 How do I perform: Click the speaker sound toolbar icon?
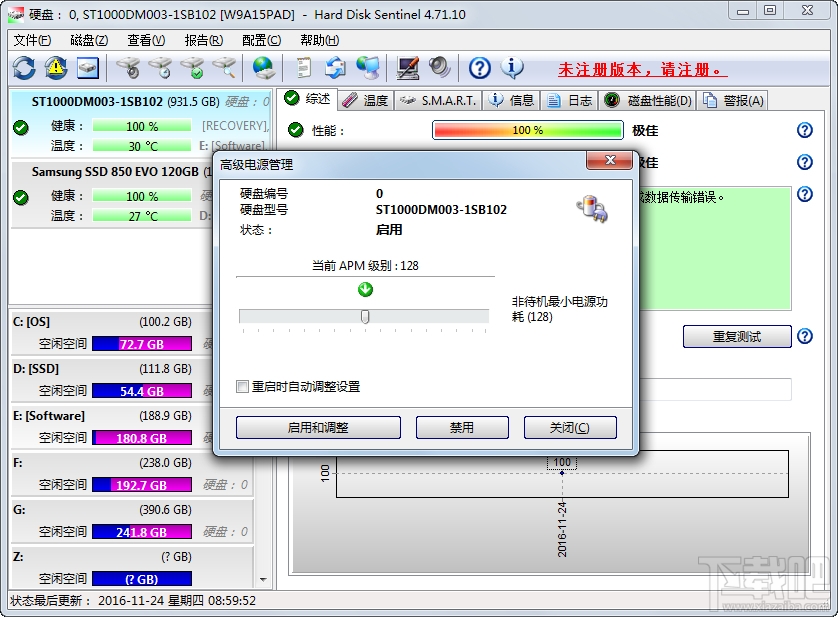coord(437,67)
